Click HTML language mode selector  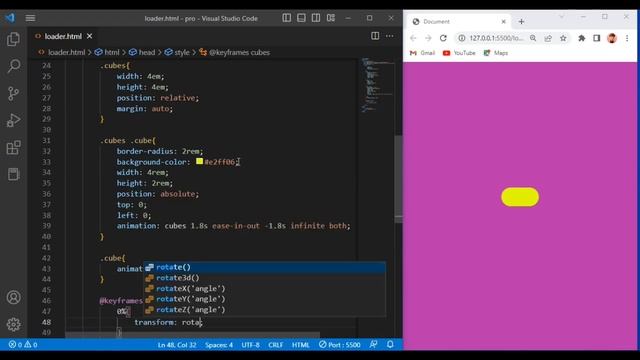(x=300, y=345)
